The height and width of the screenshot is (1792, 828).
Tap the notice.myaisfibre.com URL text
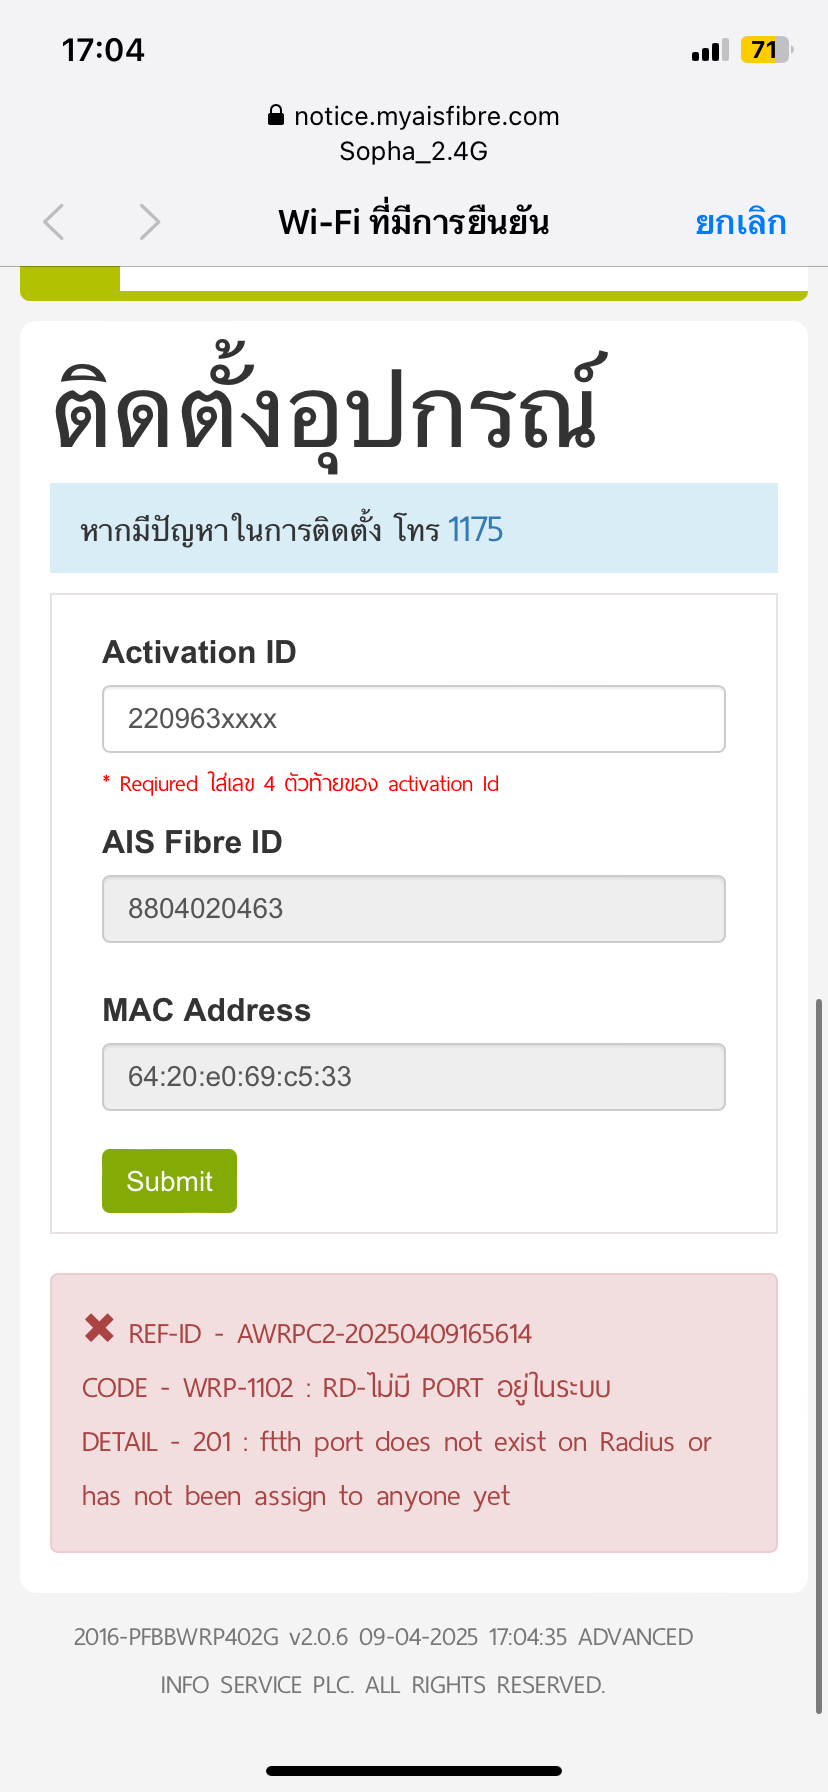[x=427, y=116]
